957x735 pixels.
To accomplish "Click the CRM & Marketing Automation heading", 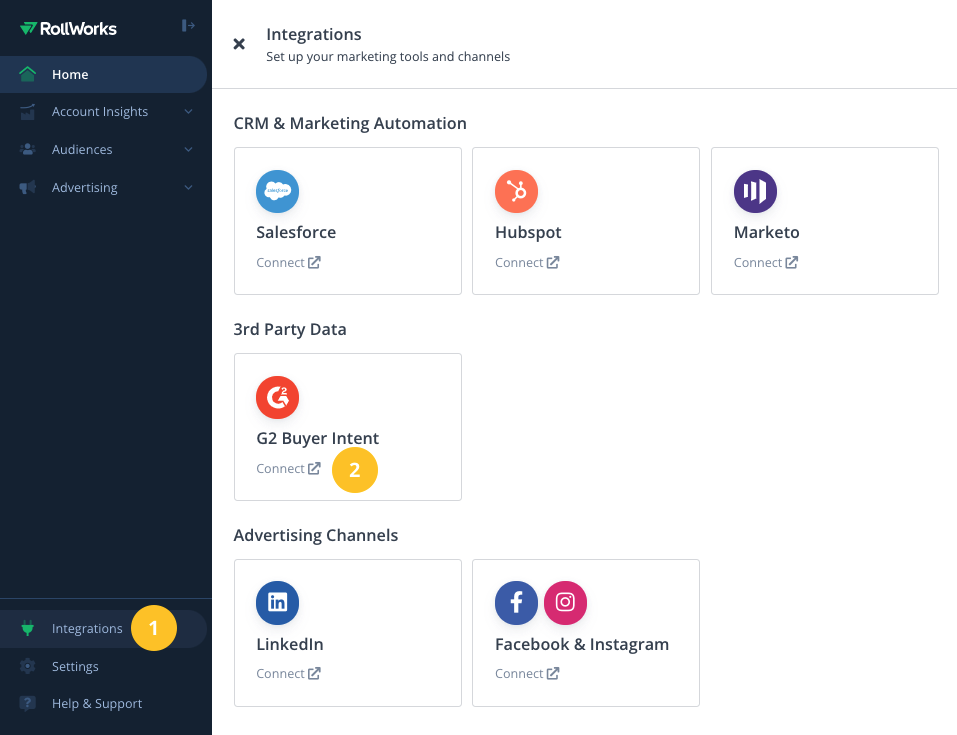I will tap(350, 123).
